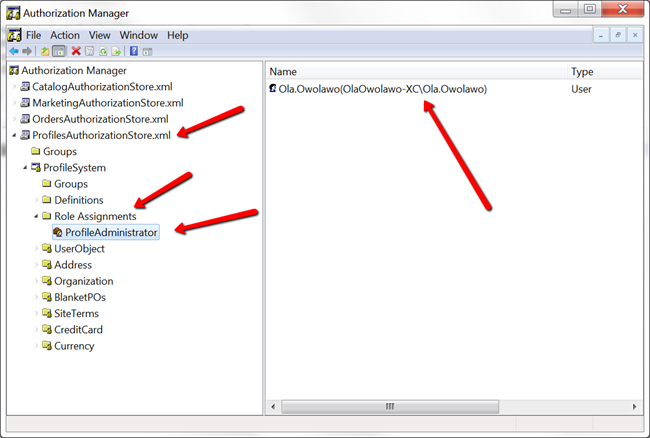Image resolution: width=650 pixels, height=438 pixels.
Task: Click the title bar Authorization Manager icon
Action: coord(13,13)
